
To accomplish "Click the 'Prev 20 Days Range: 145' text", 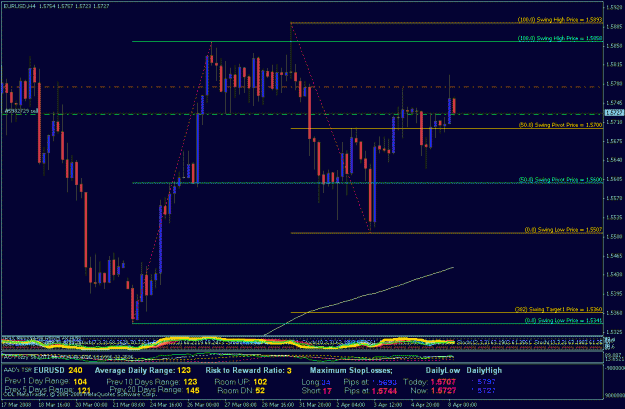I will click(154, 390).
